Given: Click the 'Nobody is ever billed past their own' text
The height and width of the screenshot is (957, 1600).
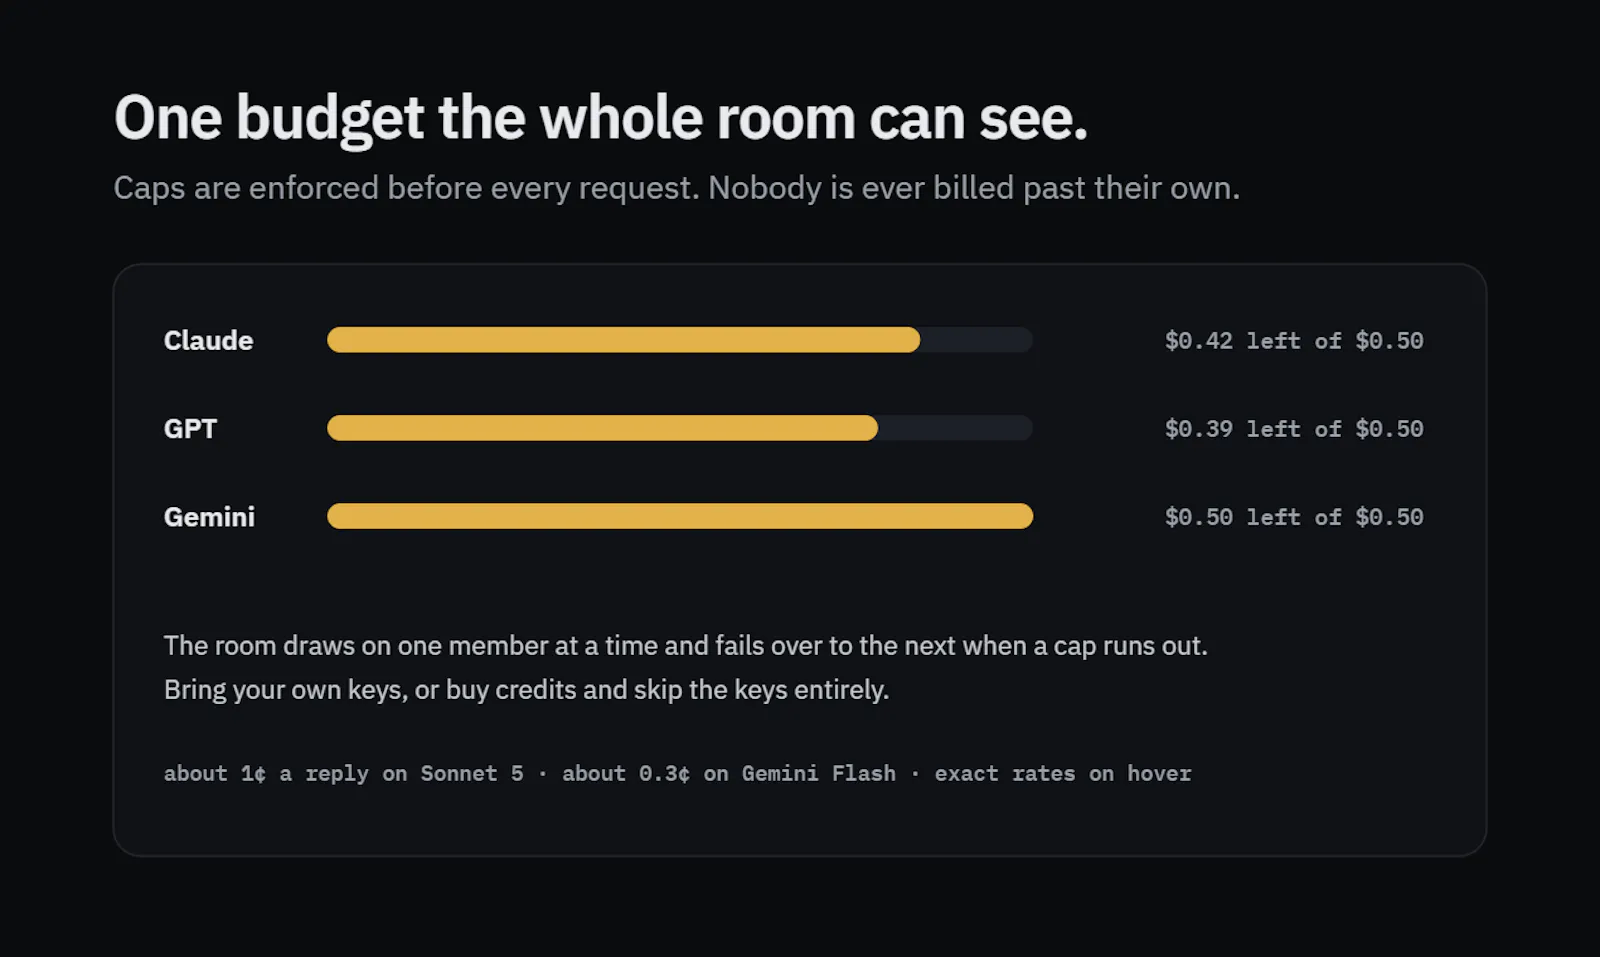Looking at the screenshot, I should (x=974, y=188).
